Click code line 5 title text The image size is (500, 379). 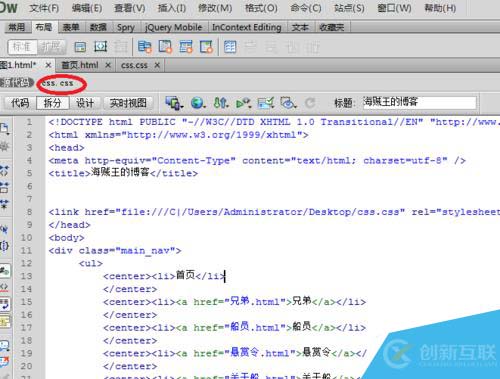(x=120, y=173)
